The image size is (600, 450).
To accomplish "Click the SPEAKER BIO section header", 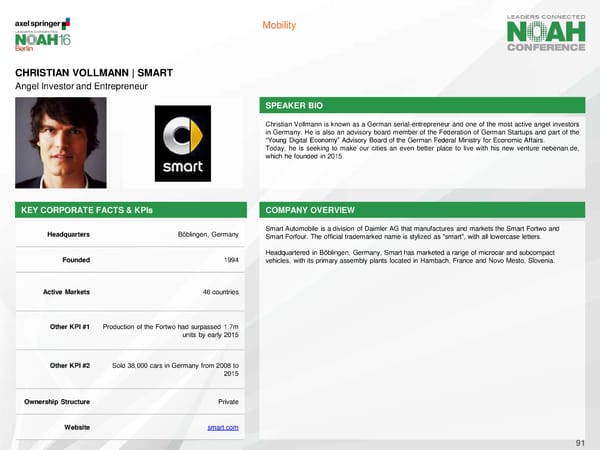I will click(x=293, y=105).
